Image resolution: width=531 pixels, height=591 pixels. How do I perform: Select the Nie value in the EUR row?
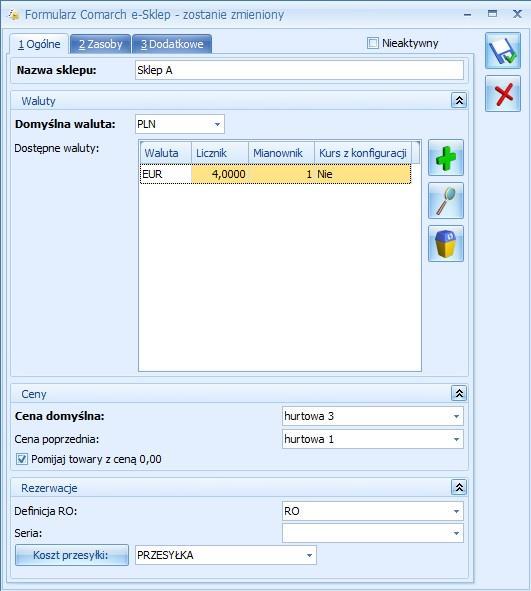point(363,174)
